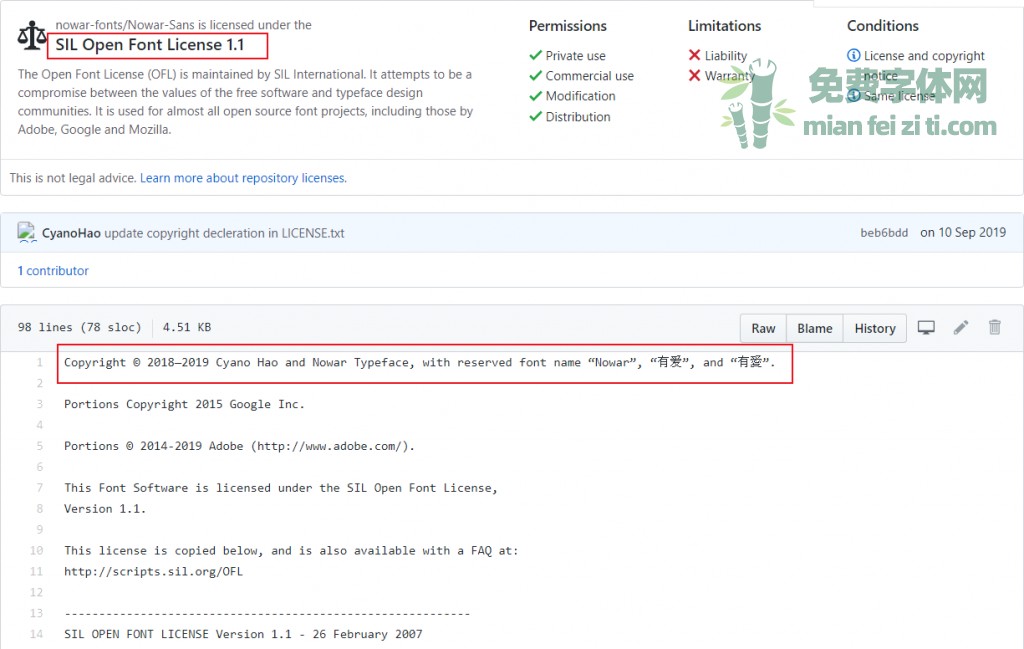
Task: Select line number 7
Action: (x=39, y=488)
